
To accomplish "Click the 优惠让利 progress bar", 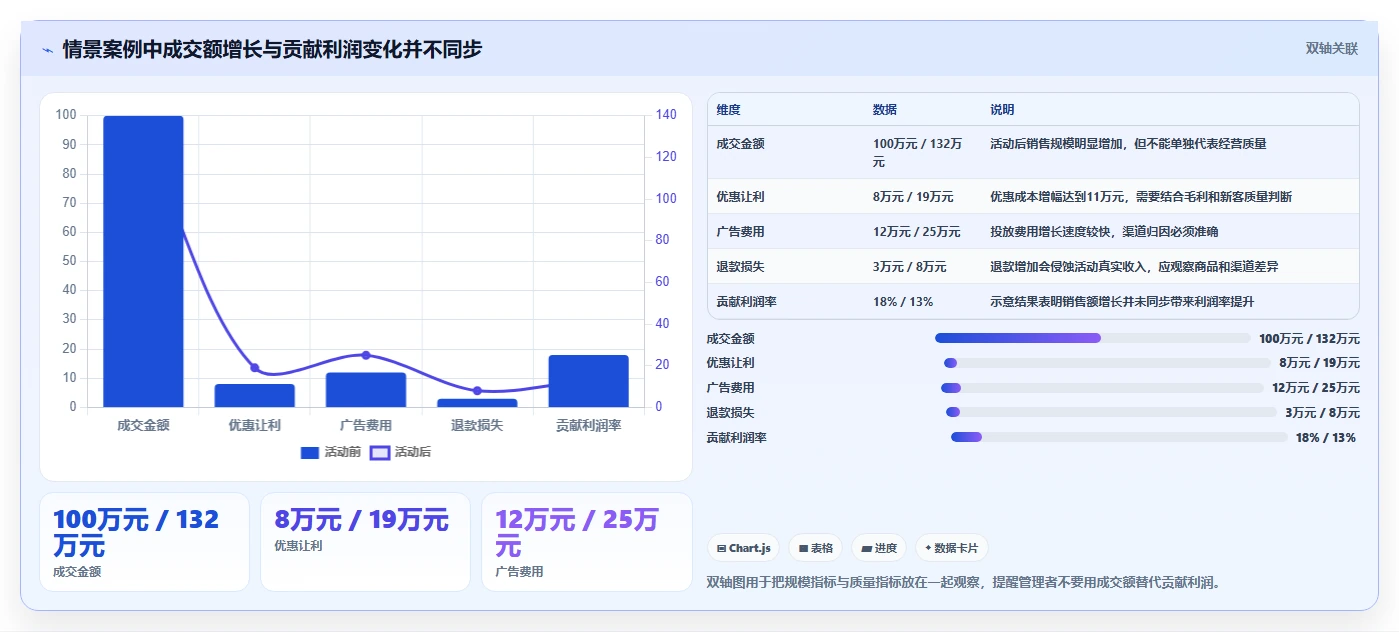I will (x=1107, y=363).
